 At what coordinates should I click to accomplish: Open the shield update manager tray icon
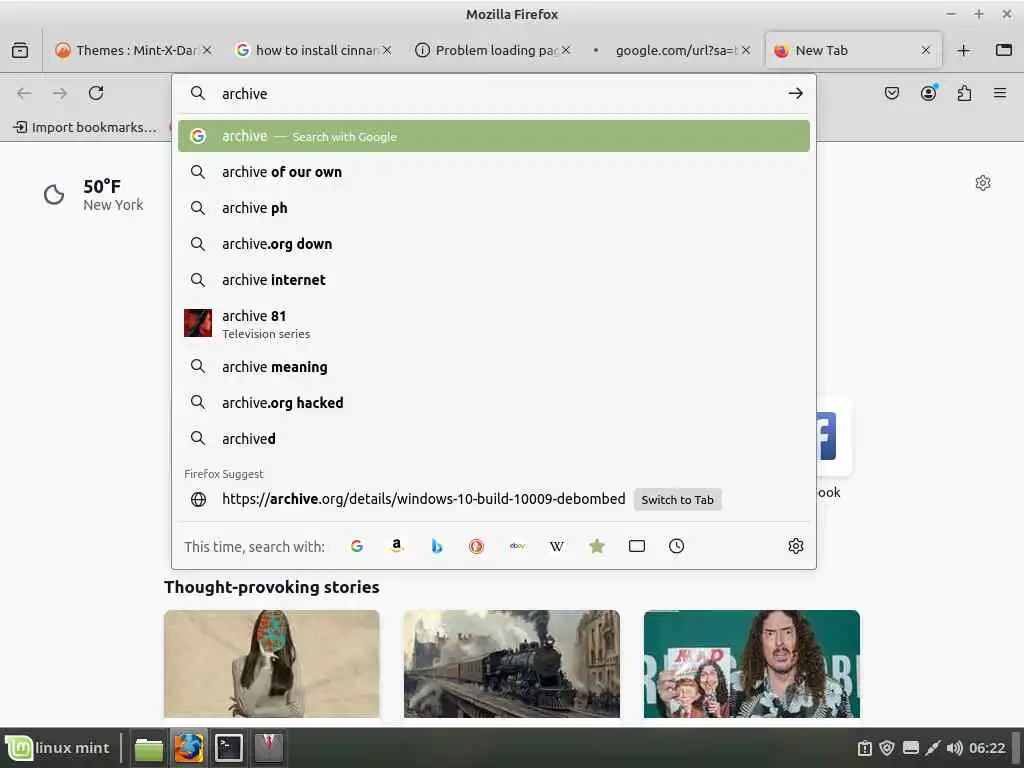point(887,748)
